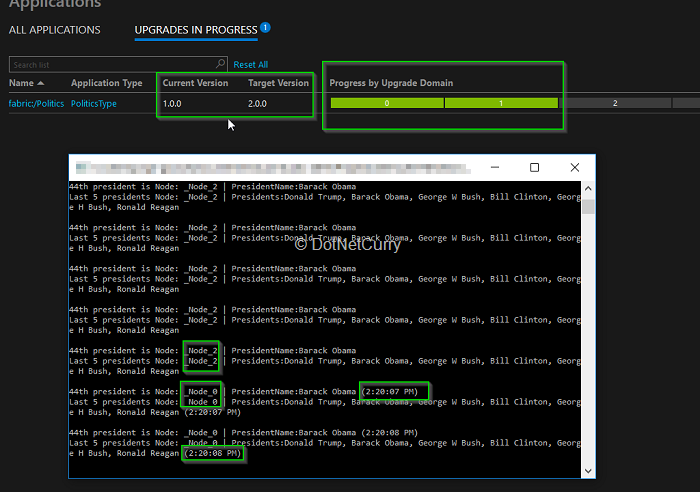Click the timestamp (2:20:07 PM) after Barack Obama
Image resolution: width=700 pixels, height=492 pixels.
coord(390,392)
